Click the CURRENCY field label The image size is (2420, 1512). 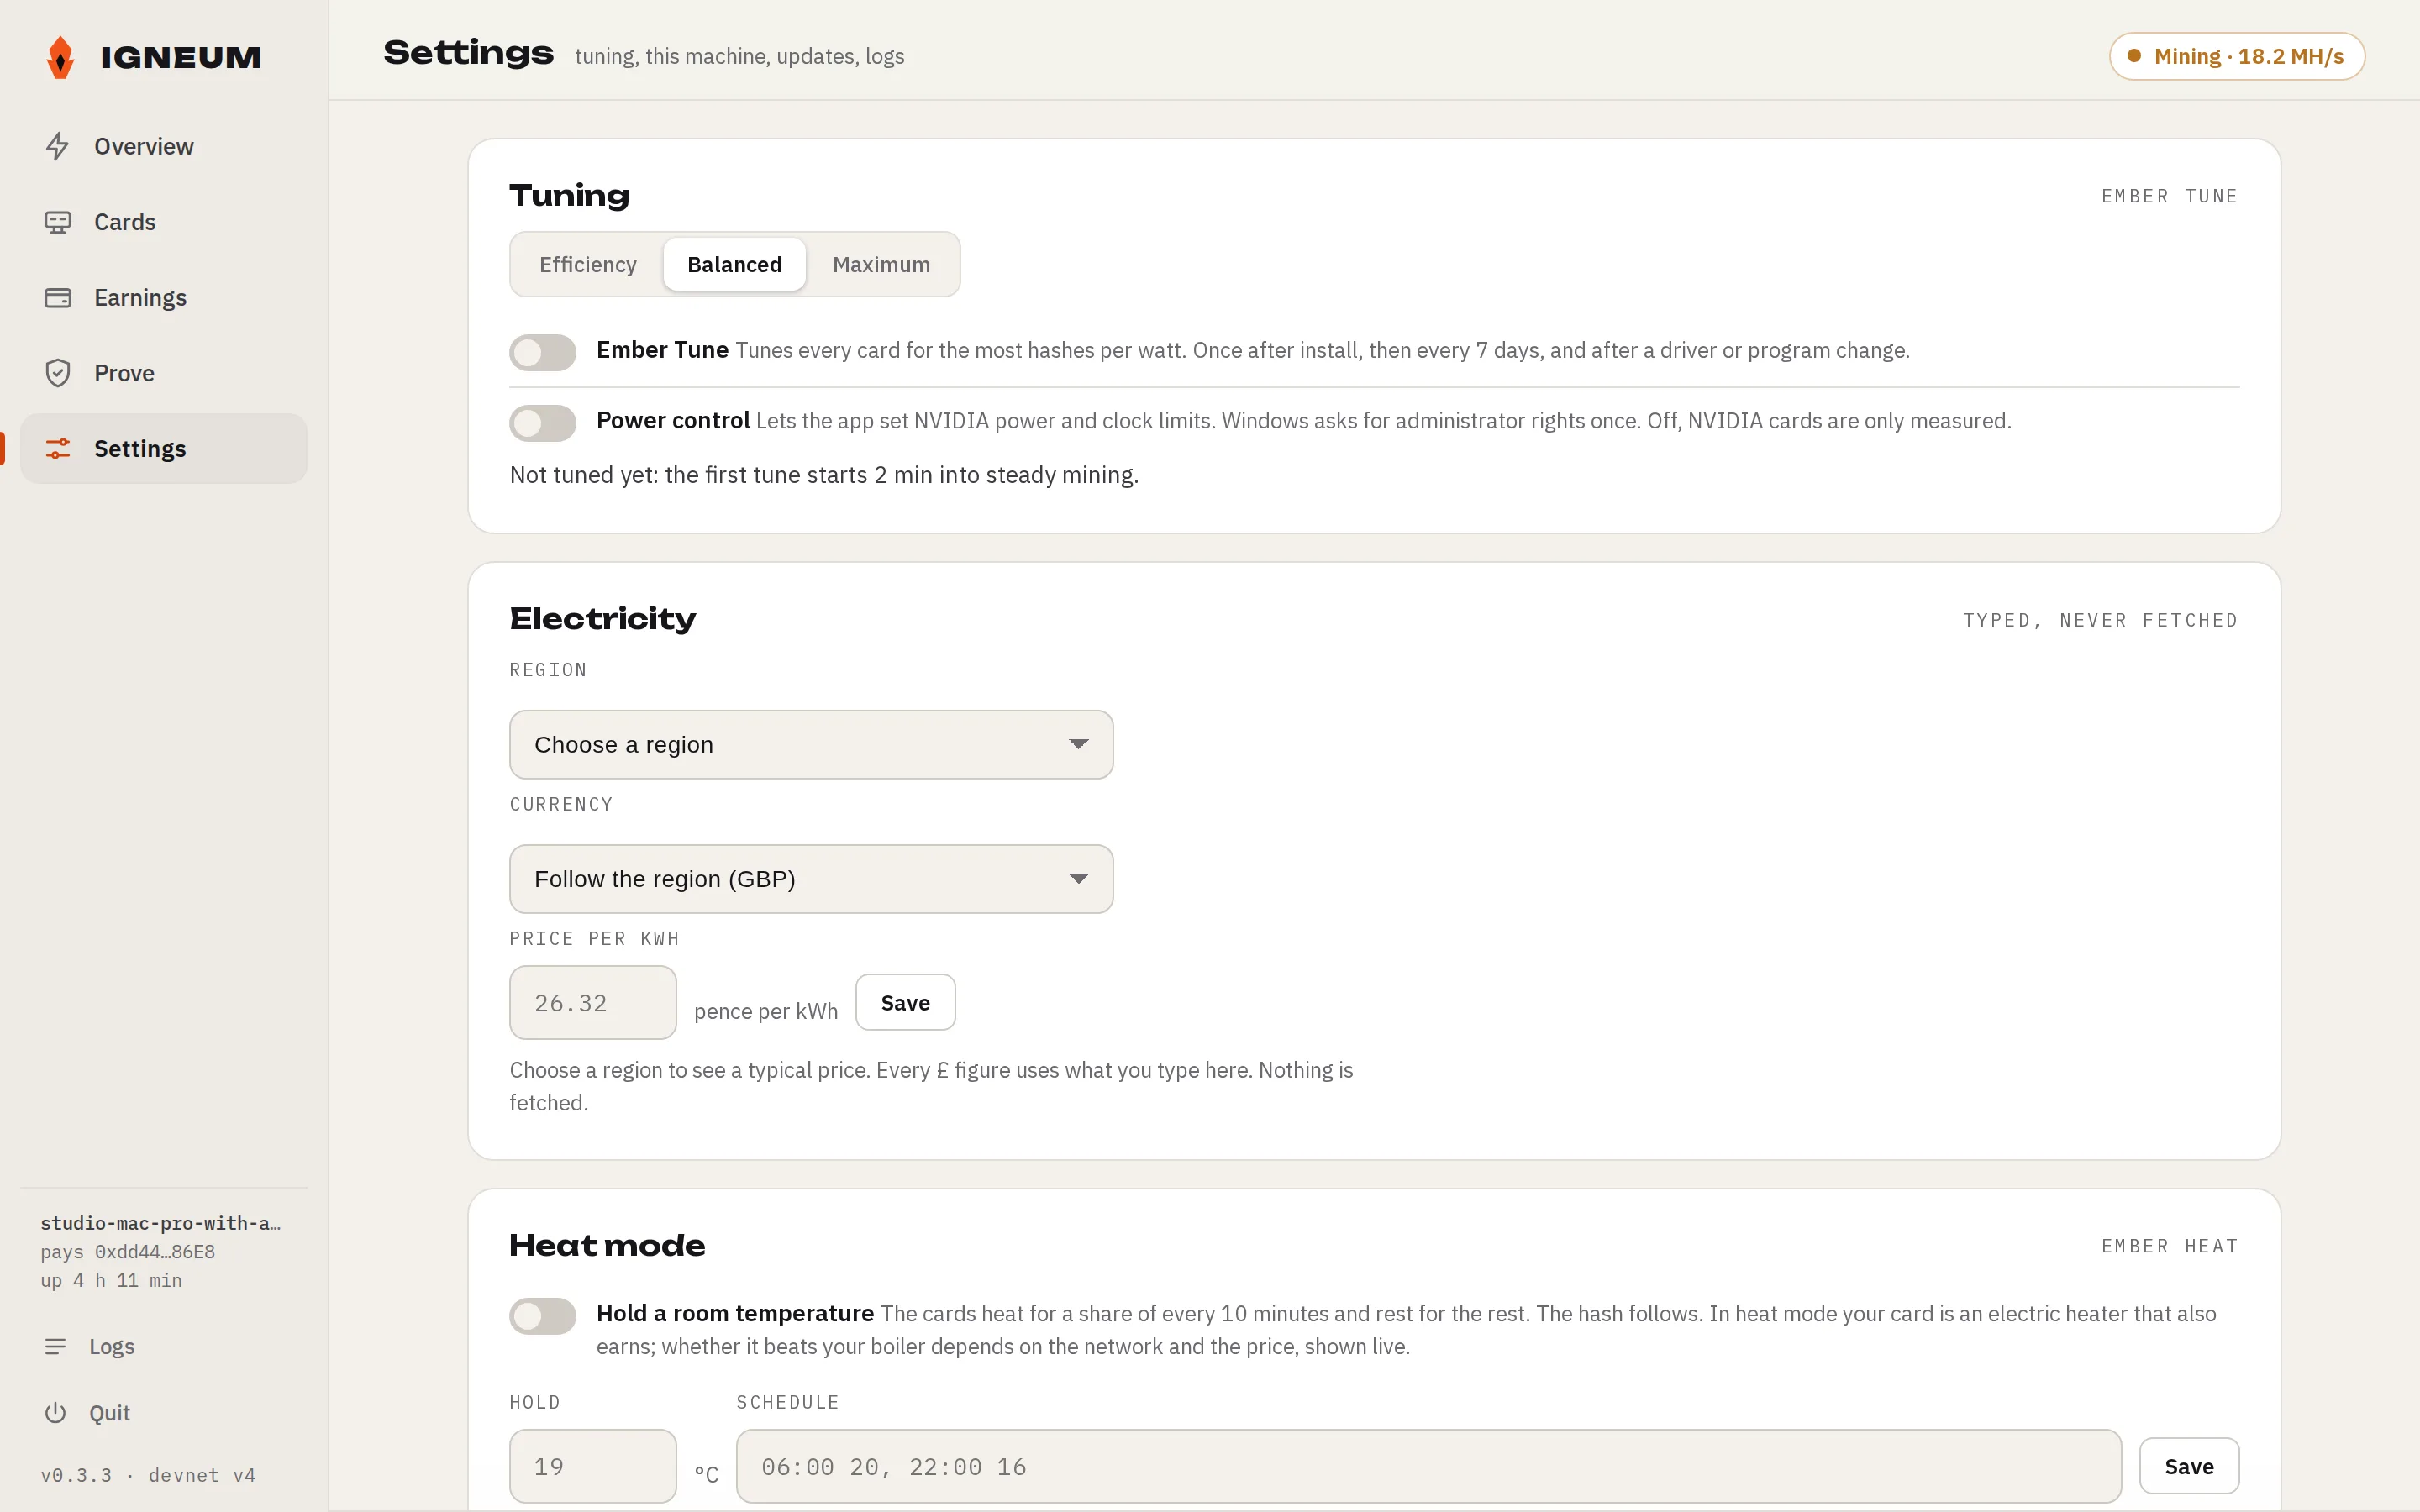(x=561, y=805)
